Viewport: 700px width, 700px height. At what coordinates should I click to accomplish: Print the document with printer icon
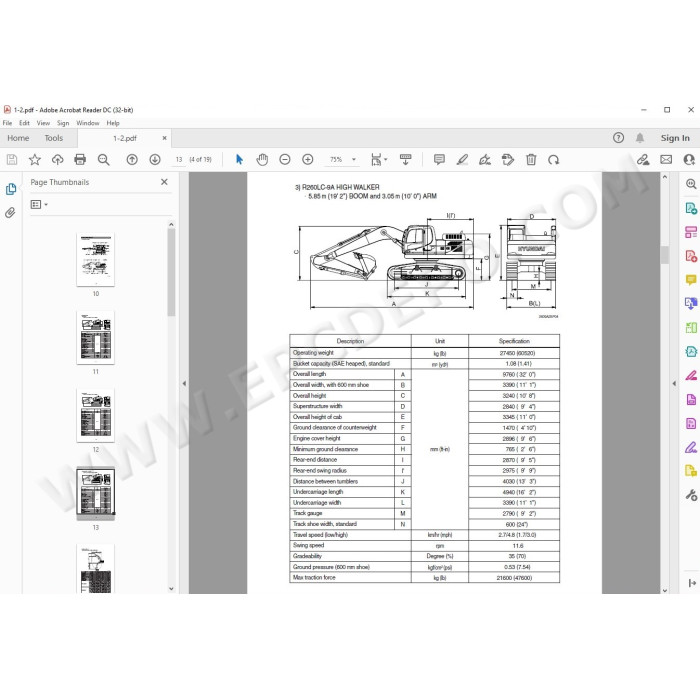[80, 159]
